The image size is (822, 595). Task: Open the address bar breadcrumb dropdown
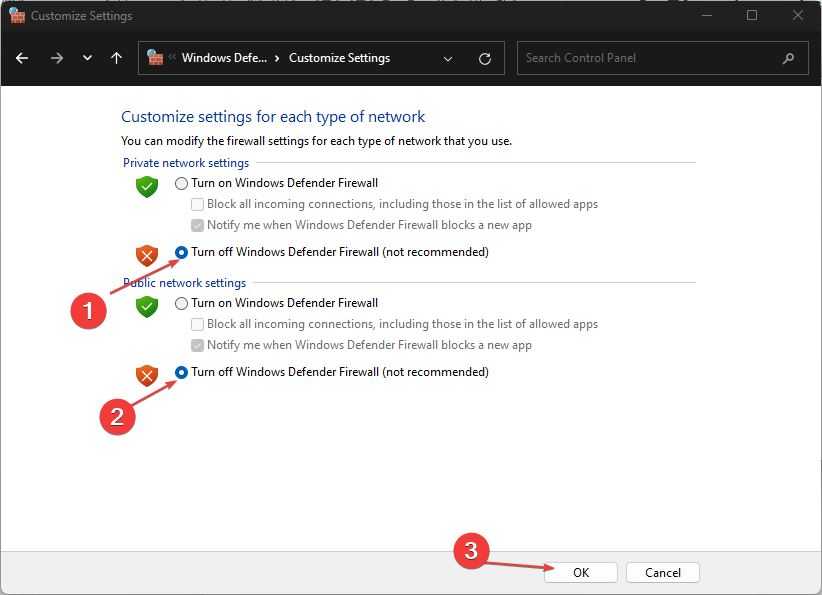pyautogui.click(x=448, y=58)
